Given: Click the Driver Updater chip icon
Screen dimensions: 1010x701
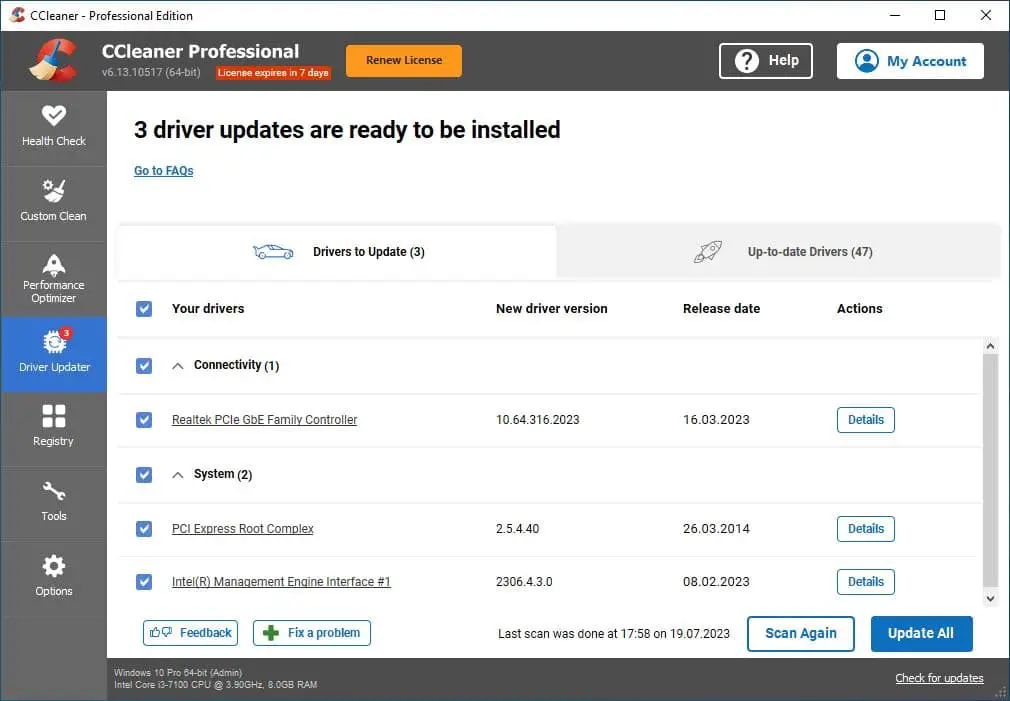Looking at the screenshot, I should point(54,341).
